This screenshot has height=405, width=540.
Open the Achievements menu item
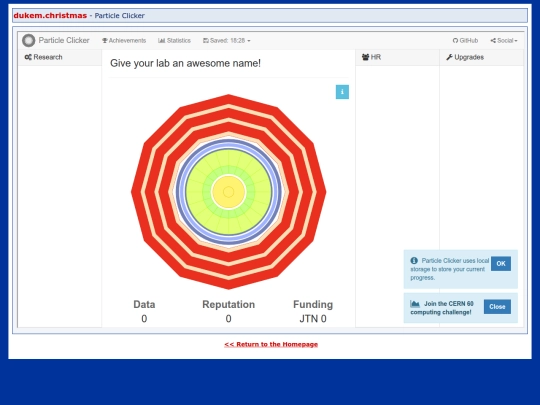click(x=124, y=41)
